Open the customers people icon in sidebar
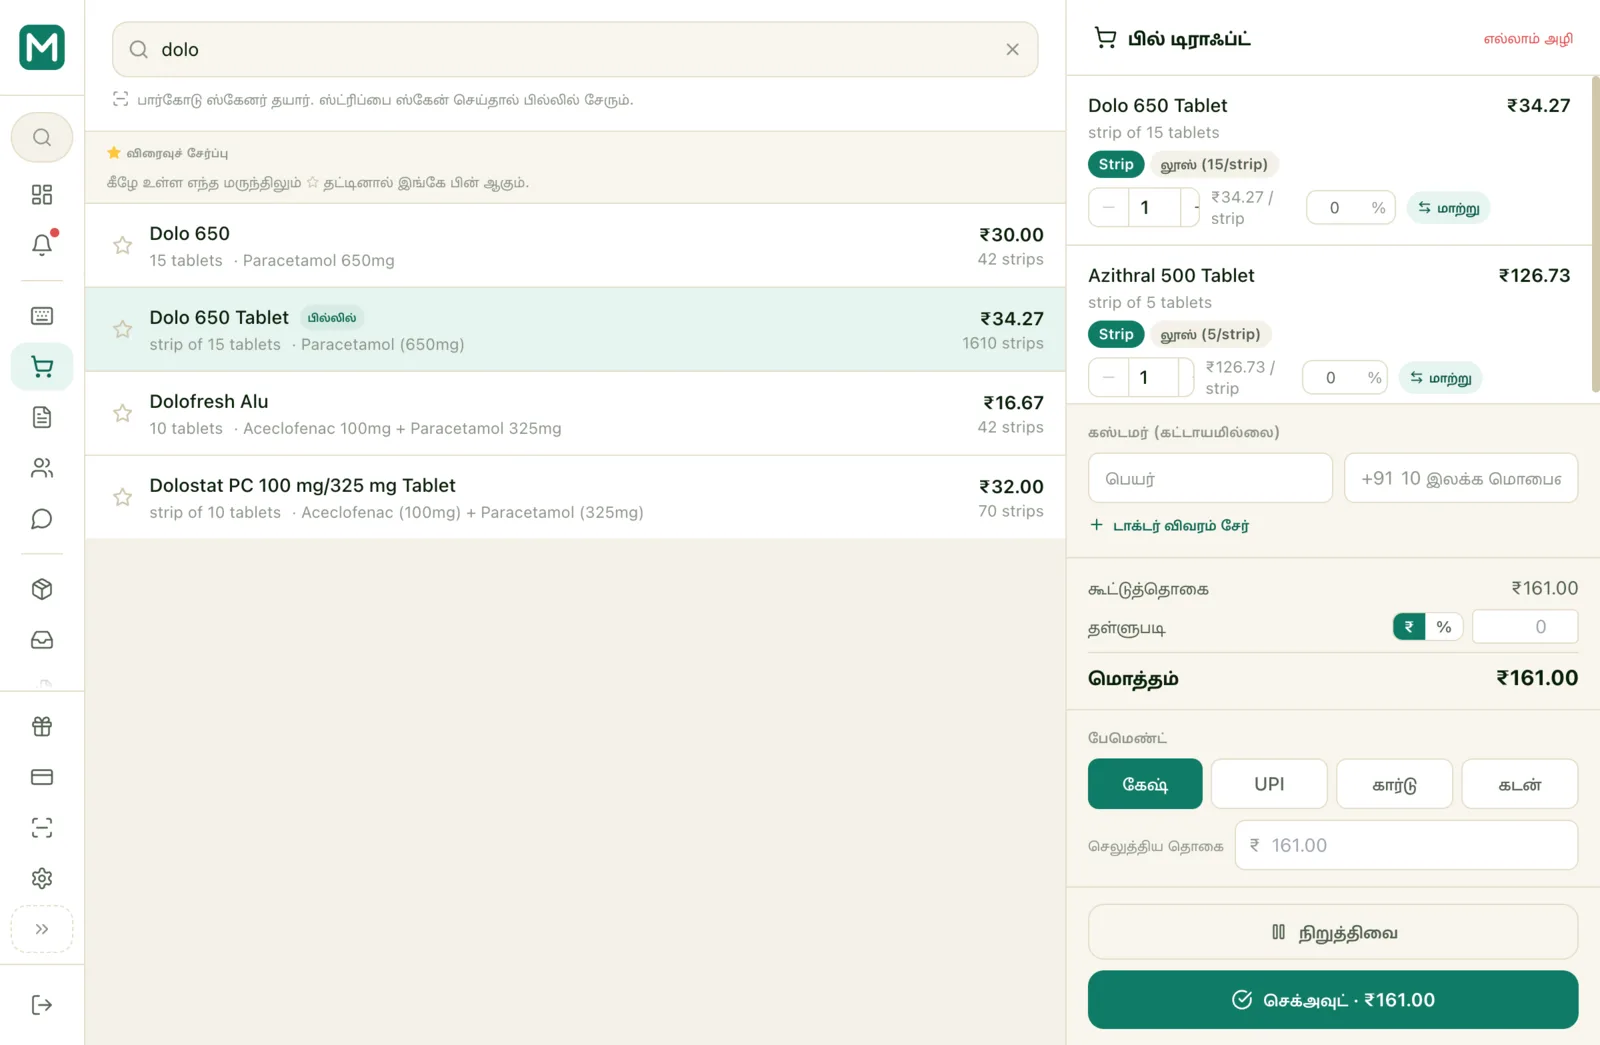The image size is (1600, 1045). coord(42,468)
